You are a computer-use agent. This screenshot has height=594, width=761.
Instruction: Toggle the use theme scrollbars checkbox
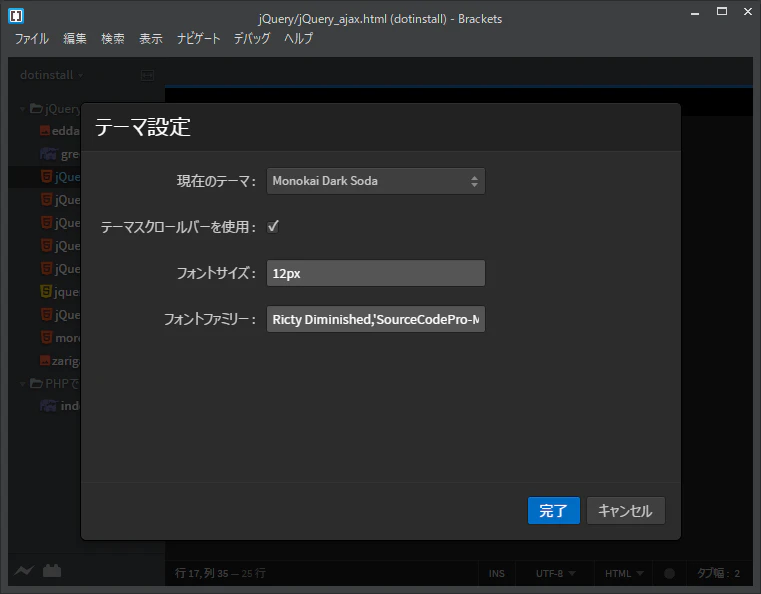[x=273, y=227]
